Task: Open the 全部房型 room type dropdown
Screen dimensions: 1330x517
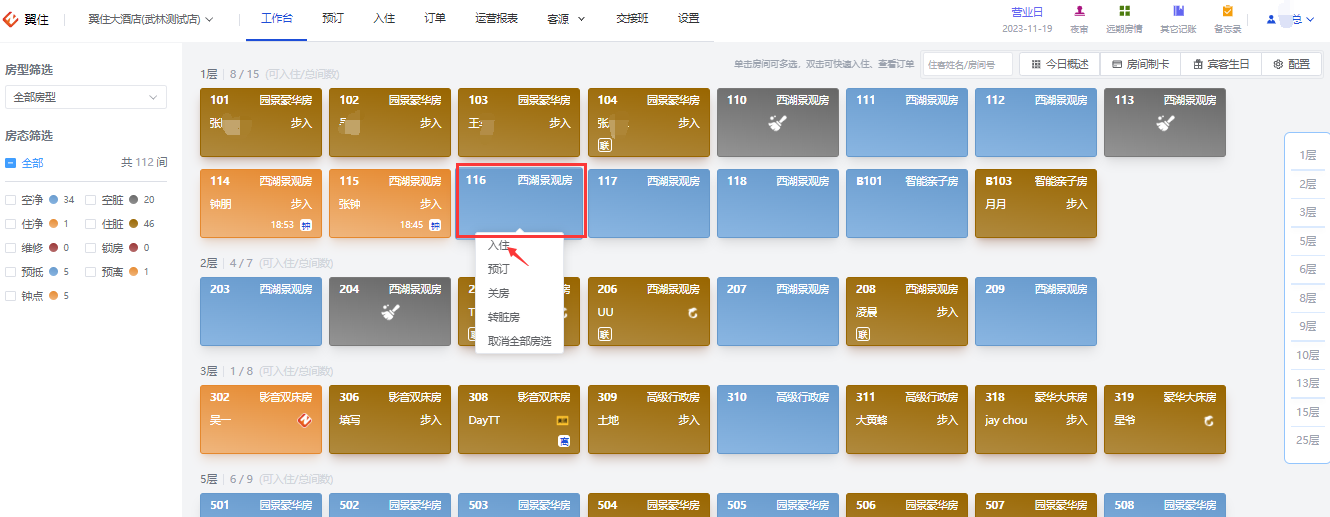Action: (86, 97)
